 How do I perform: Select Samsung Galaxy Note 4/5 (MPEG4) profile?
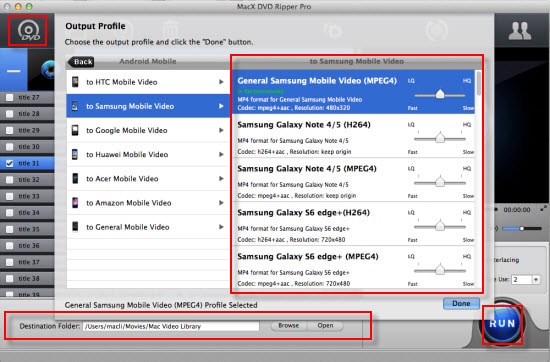coord(354,180)
